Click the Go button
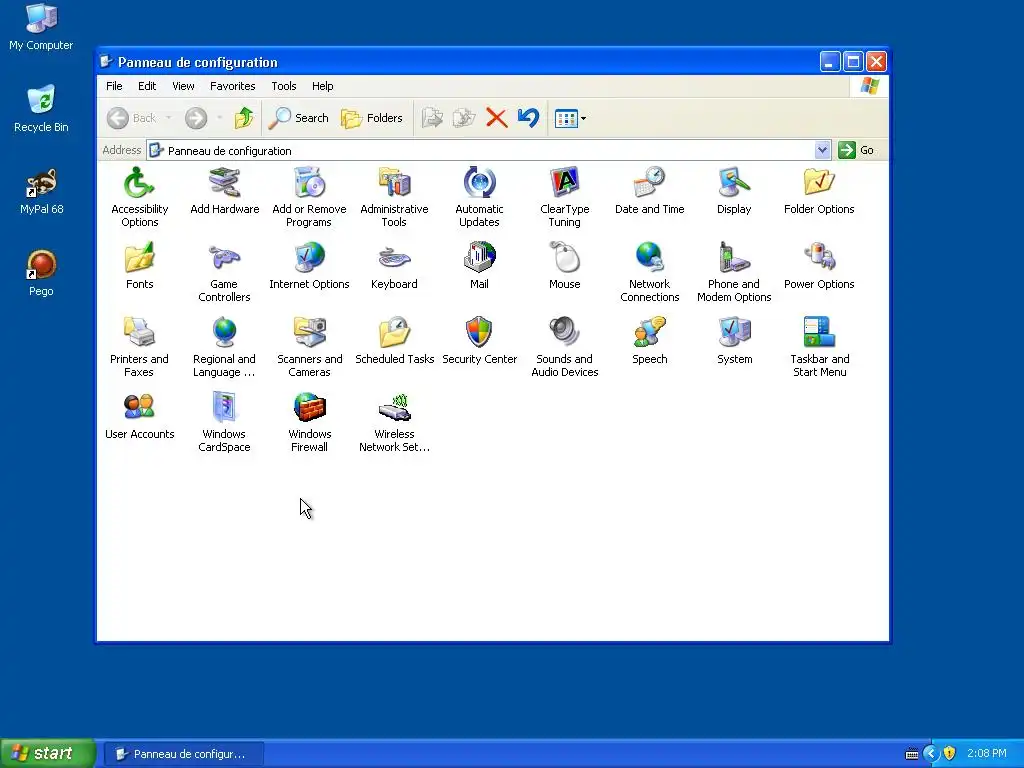 pos(857,150)
